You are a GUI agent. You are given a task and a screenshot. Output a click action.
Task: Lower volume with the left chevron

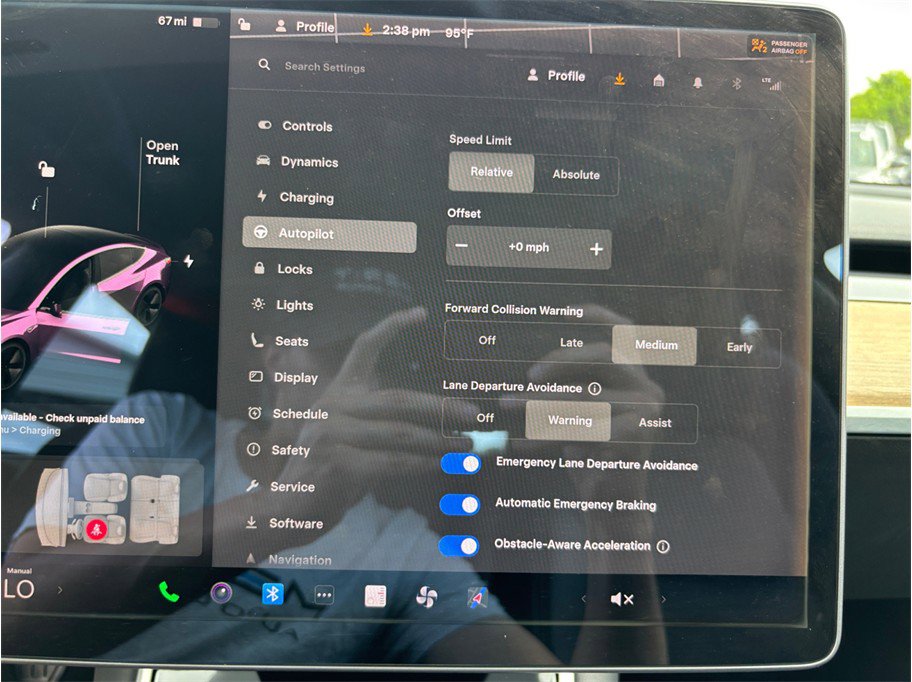click(583, 598)
